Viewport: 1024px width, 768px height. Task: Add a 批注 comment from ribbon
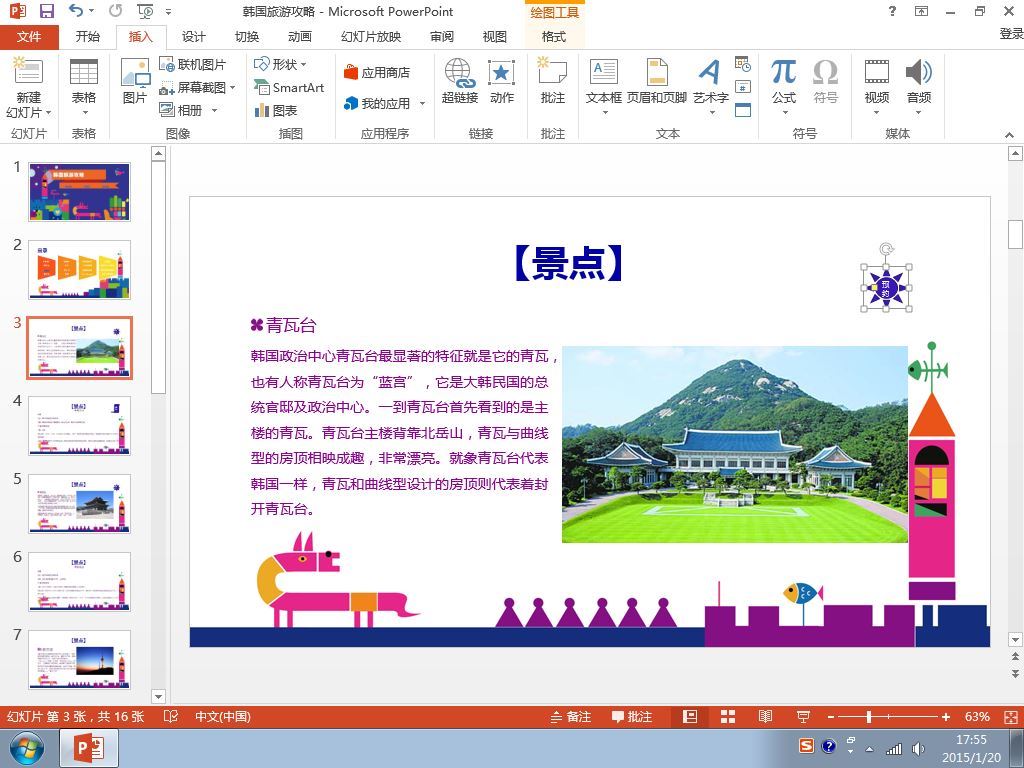click(x=552, y=81)
